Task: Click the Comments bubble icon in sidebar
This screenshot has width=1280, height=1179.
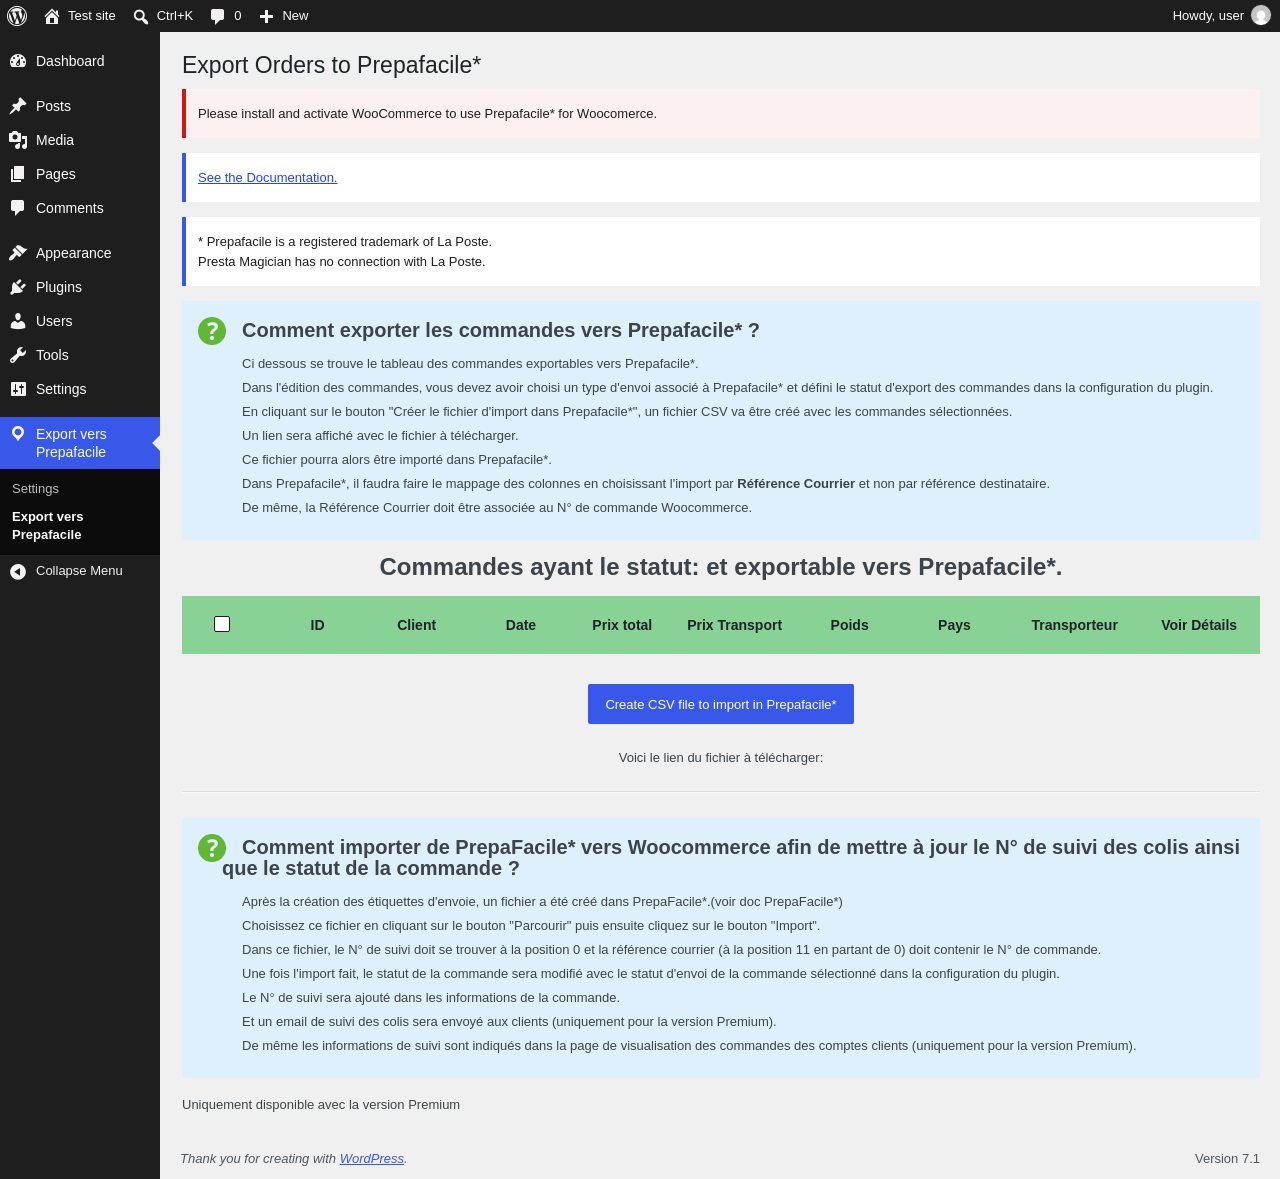Action: coord(18,208)
